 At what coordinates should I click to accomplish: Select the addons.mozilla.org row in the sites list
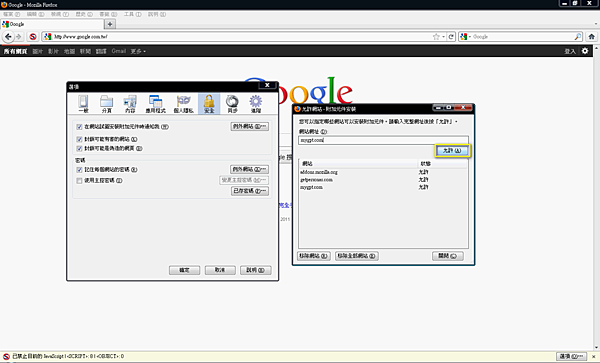pos(383,172)
